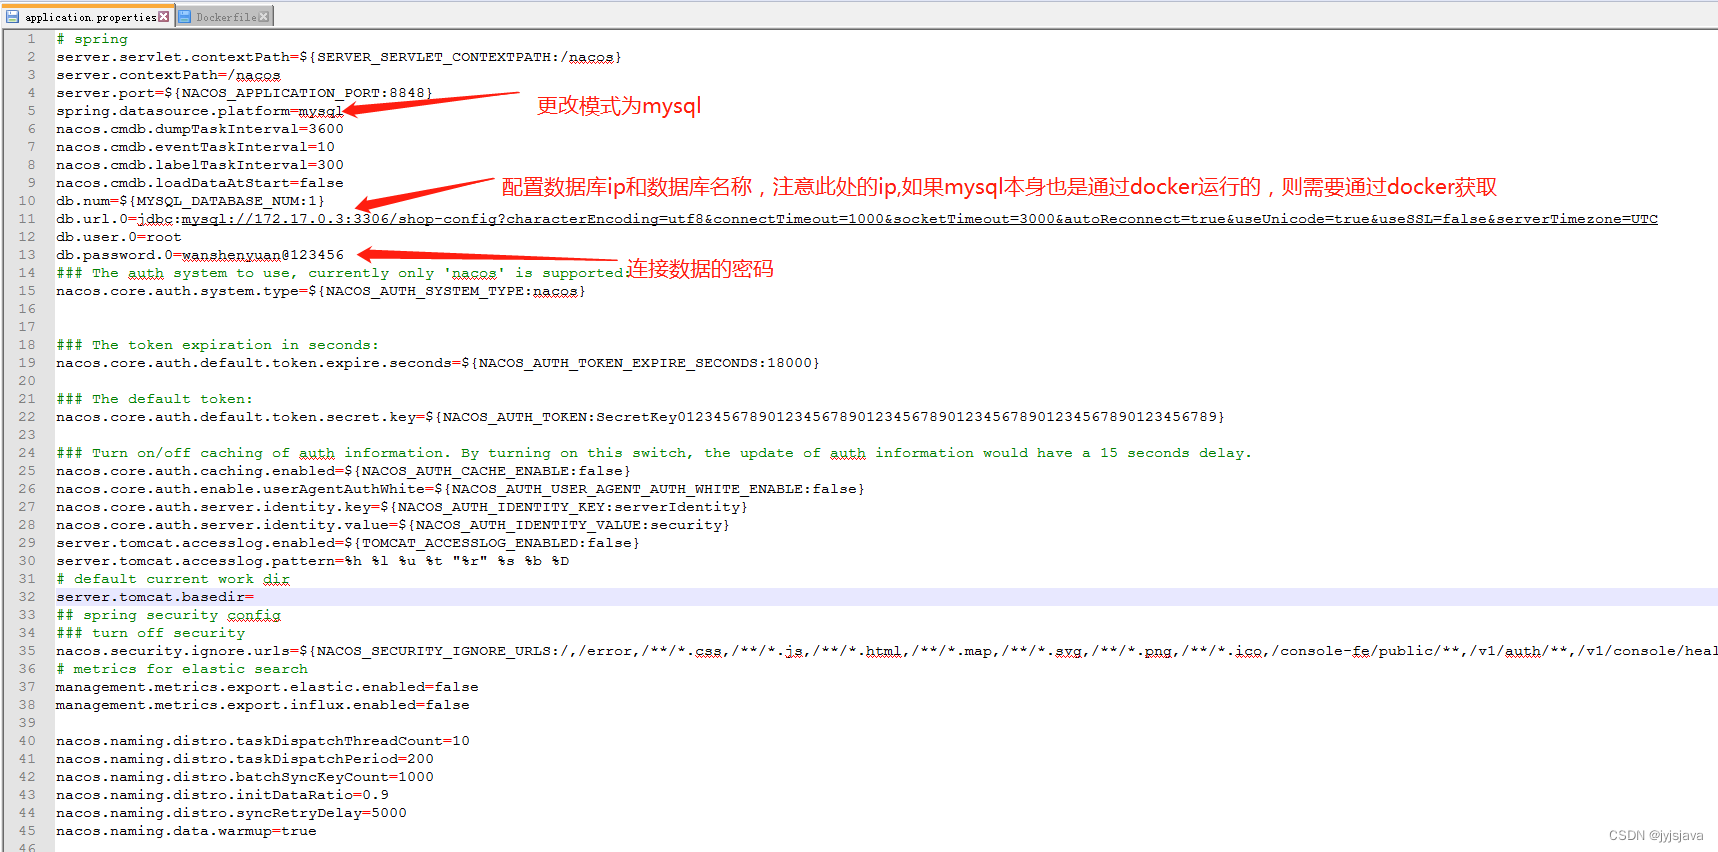Screen dimensions: 1718x852
Task: Click the token.secret.key SecretKey line
Action: pos(640,417)
